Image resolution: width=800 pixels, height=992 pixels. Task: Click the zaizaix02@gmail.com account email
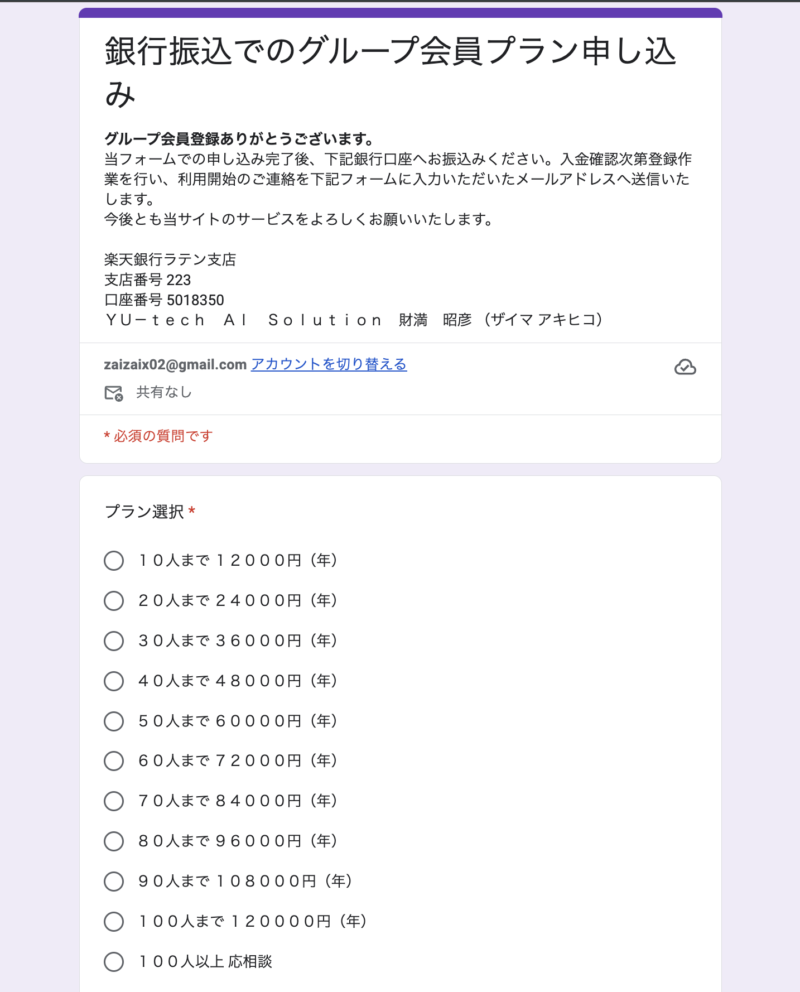[175, 364]
